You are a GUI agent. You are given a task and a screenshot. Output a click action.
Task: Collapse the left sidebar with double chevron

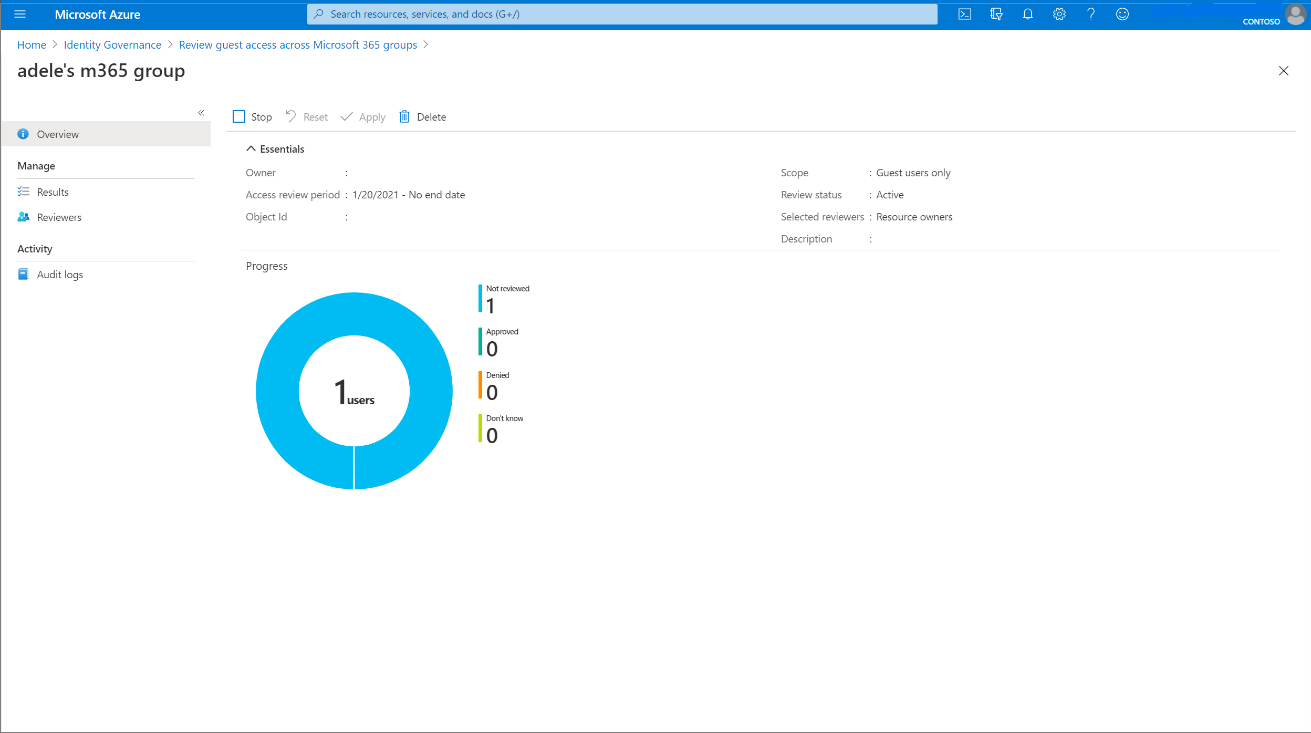[201, 113]
